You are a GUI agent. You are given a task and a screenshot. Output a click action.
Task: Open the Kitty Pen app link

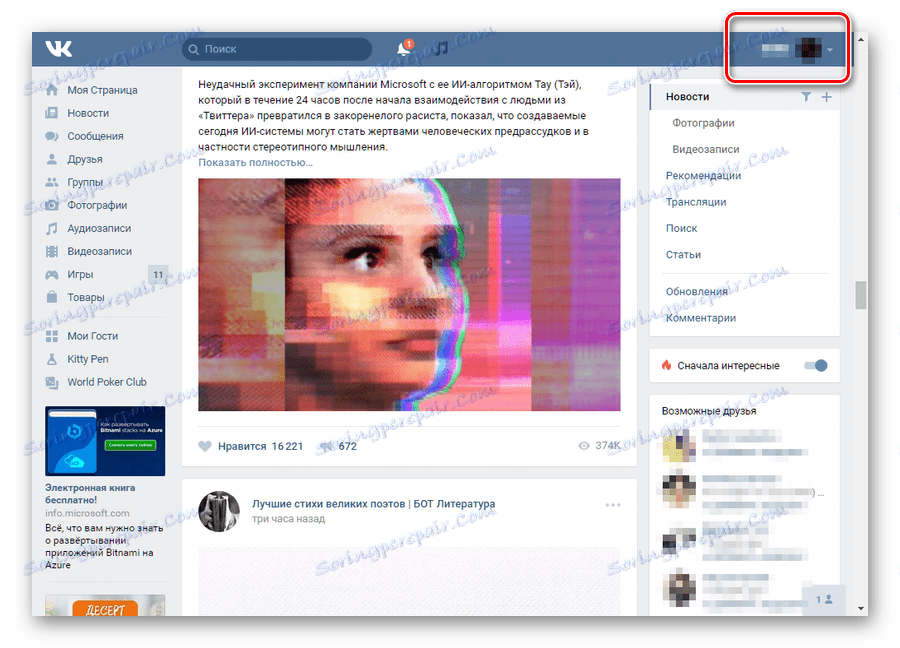tap(88, 359)
